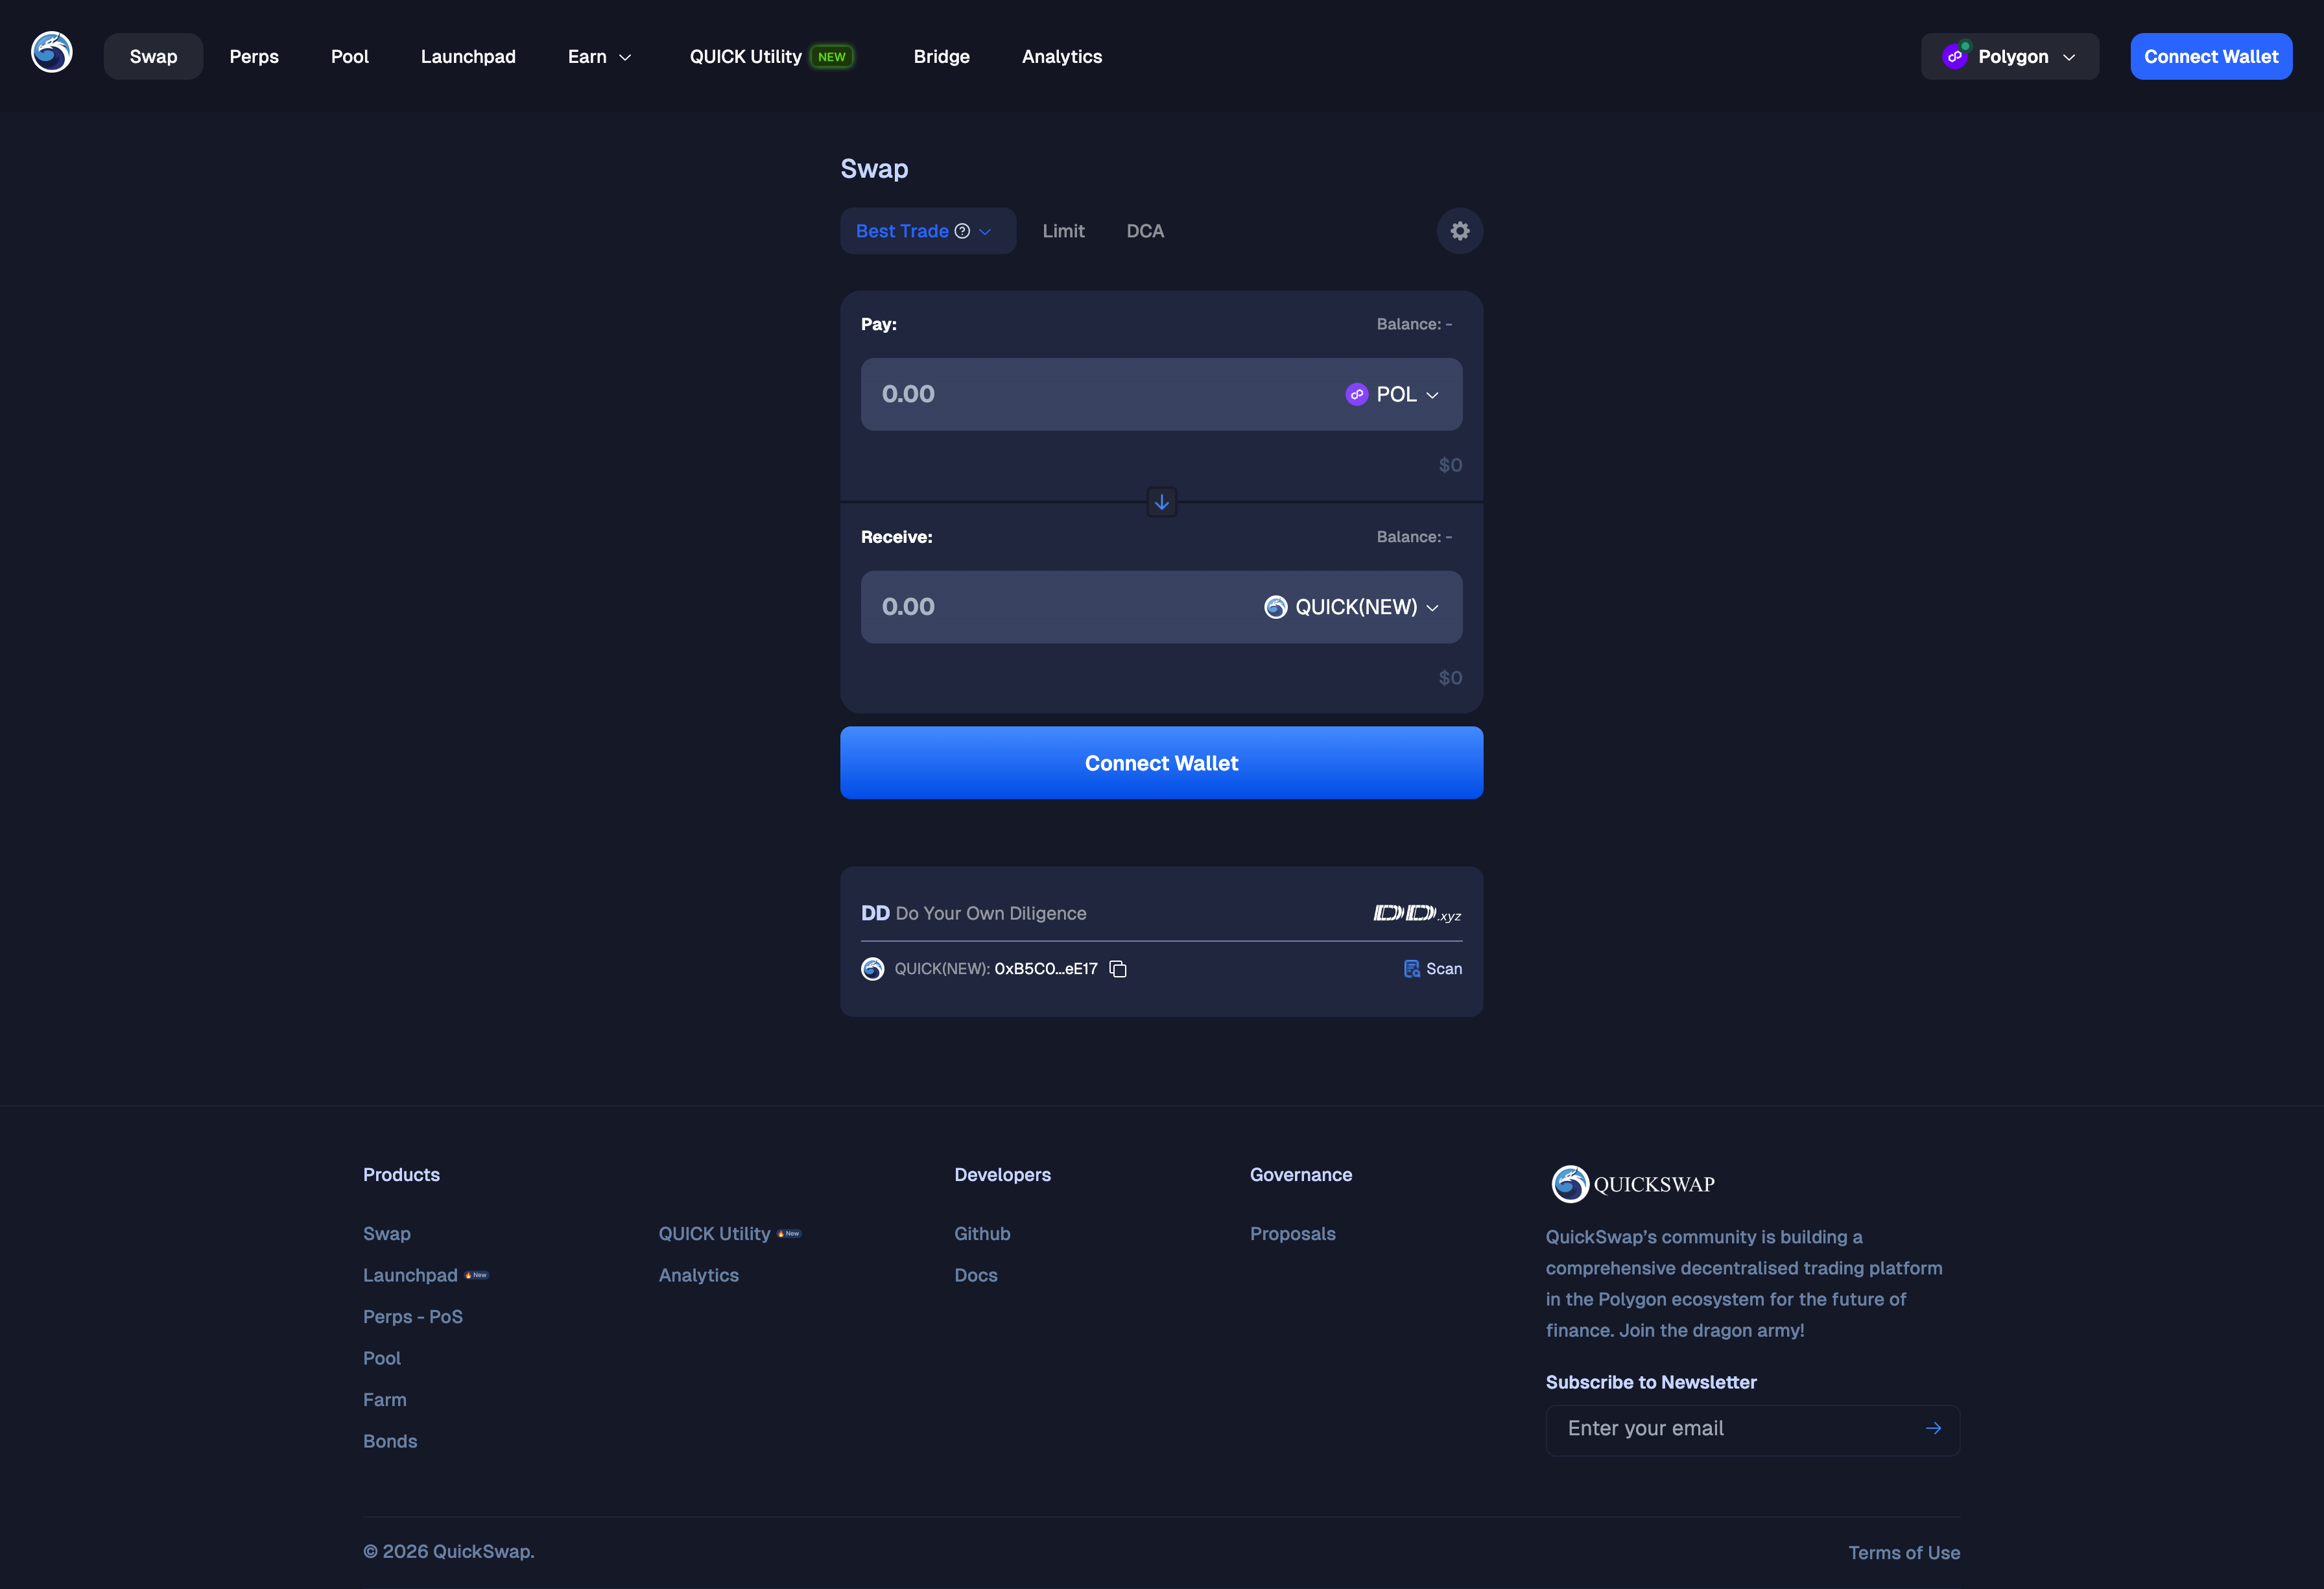Select the Swap nav item
The width and height of the screenshot is (2324, 1589).
[x=153, y=57]
